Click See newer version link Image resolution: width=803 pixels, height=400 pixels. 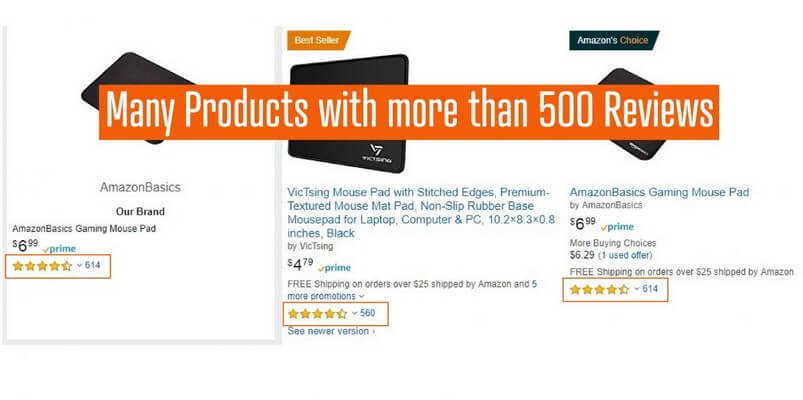click(x=331, y=331)
